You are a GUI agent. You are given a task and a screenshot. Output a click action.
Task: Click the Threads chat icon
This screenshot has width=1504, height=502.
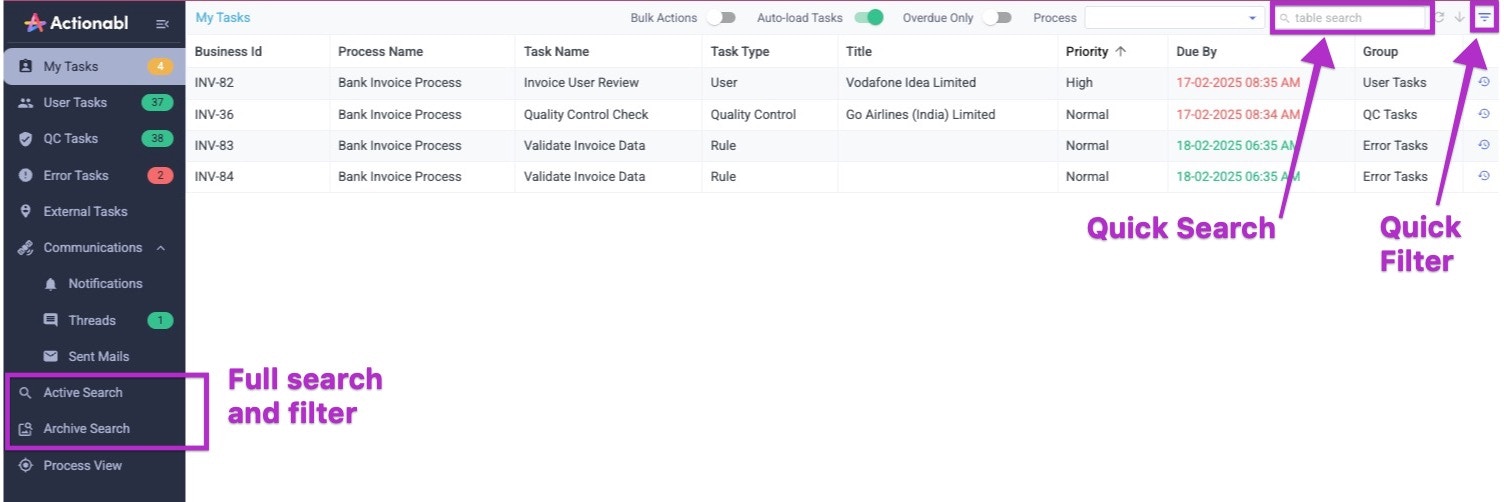[51, 320]
